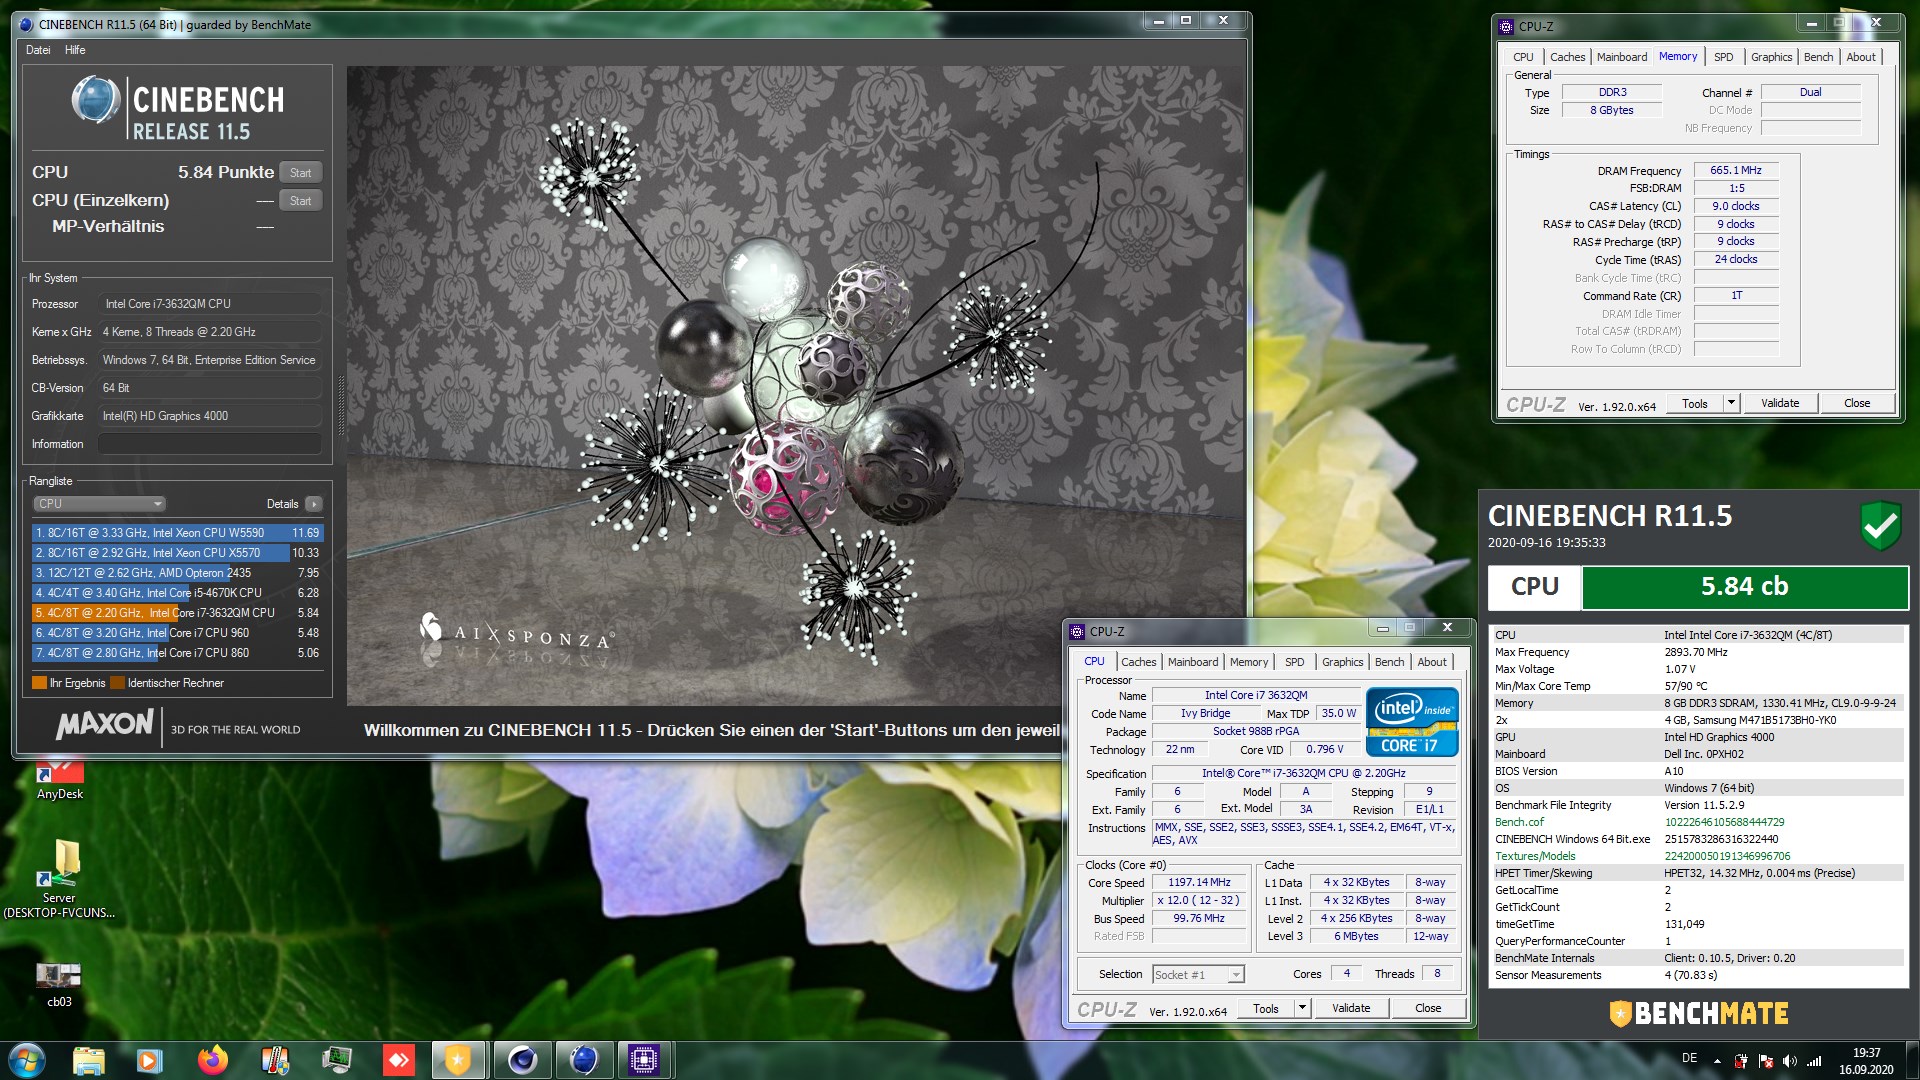
Task: Open Tools dropdown arrow in lower CPU-Z window
Action: (x=1302, y=1009)
